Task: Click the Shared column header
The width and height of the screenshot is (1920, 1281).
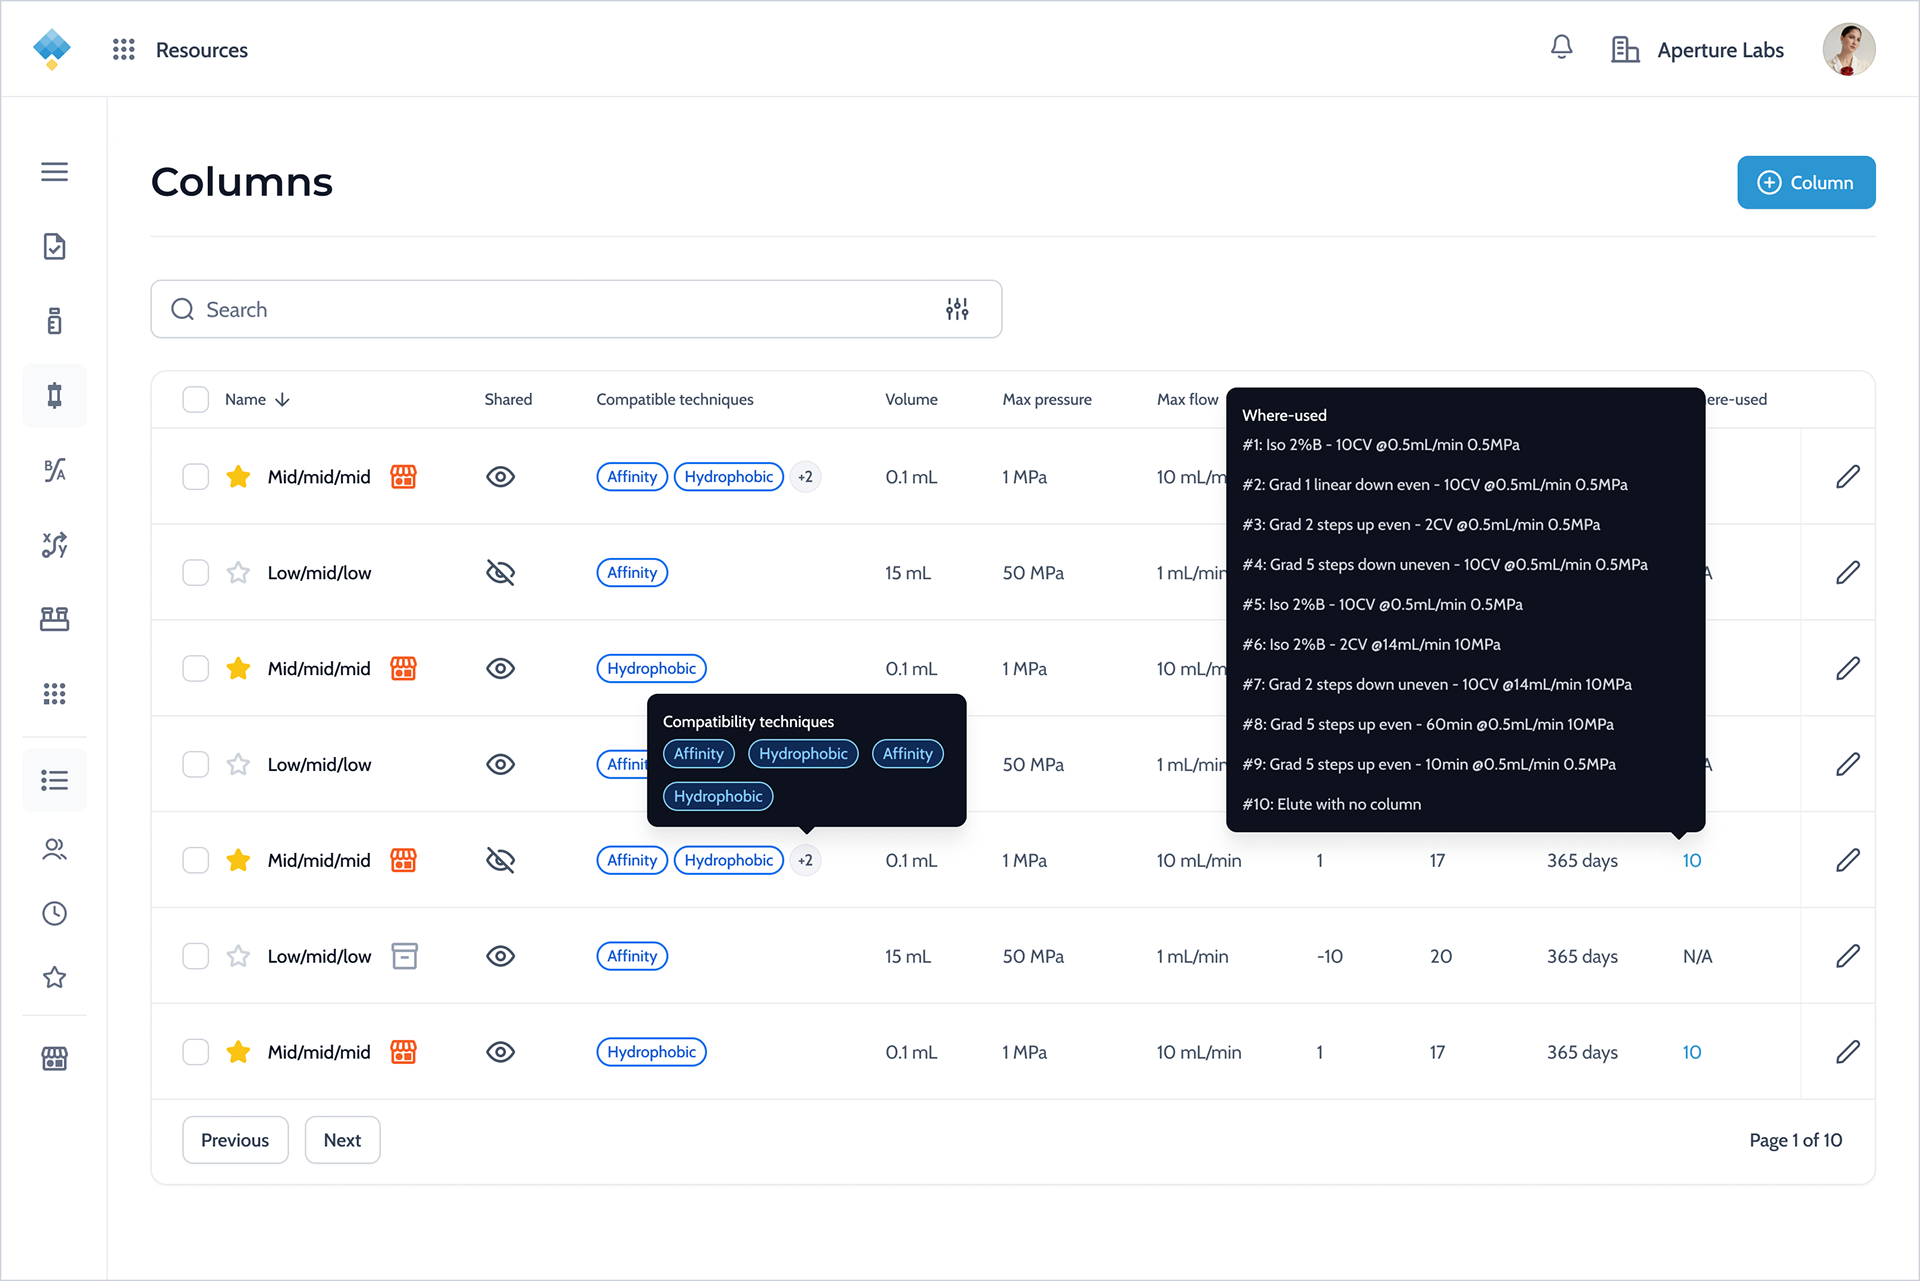Action: (508, 399)
